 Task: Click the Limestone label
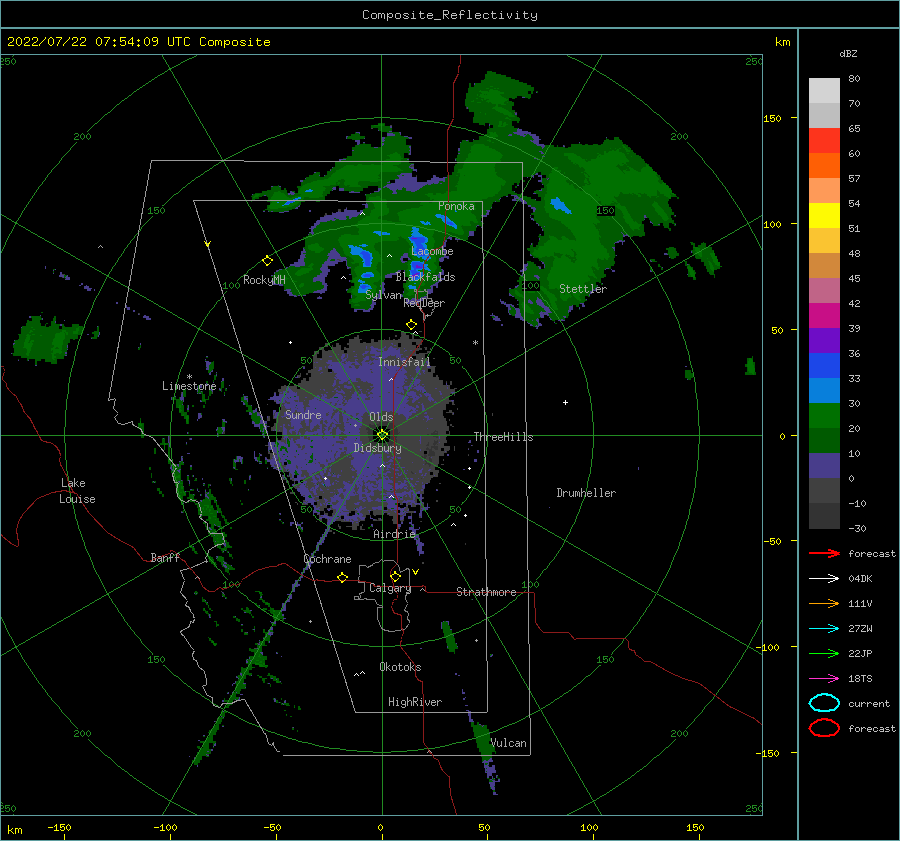point(189,386)
